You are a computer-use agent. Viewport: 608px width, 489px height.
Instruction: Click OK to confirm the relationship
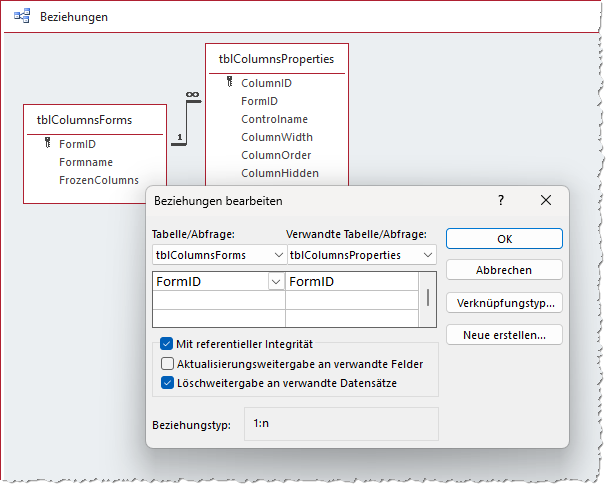[x=504, y=239]
